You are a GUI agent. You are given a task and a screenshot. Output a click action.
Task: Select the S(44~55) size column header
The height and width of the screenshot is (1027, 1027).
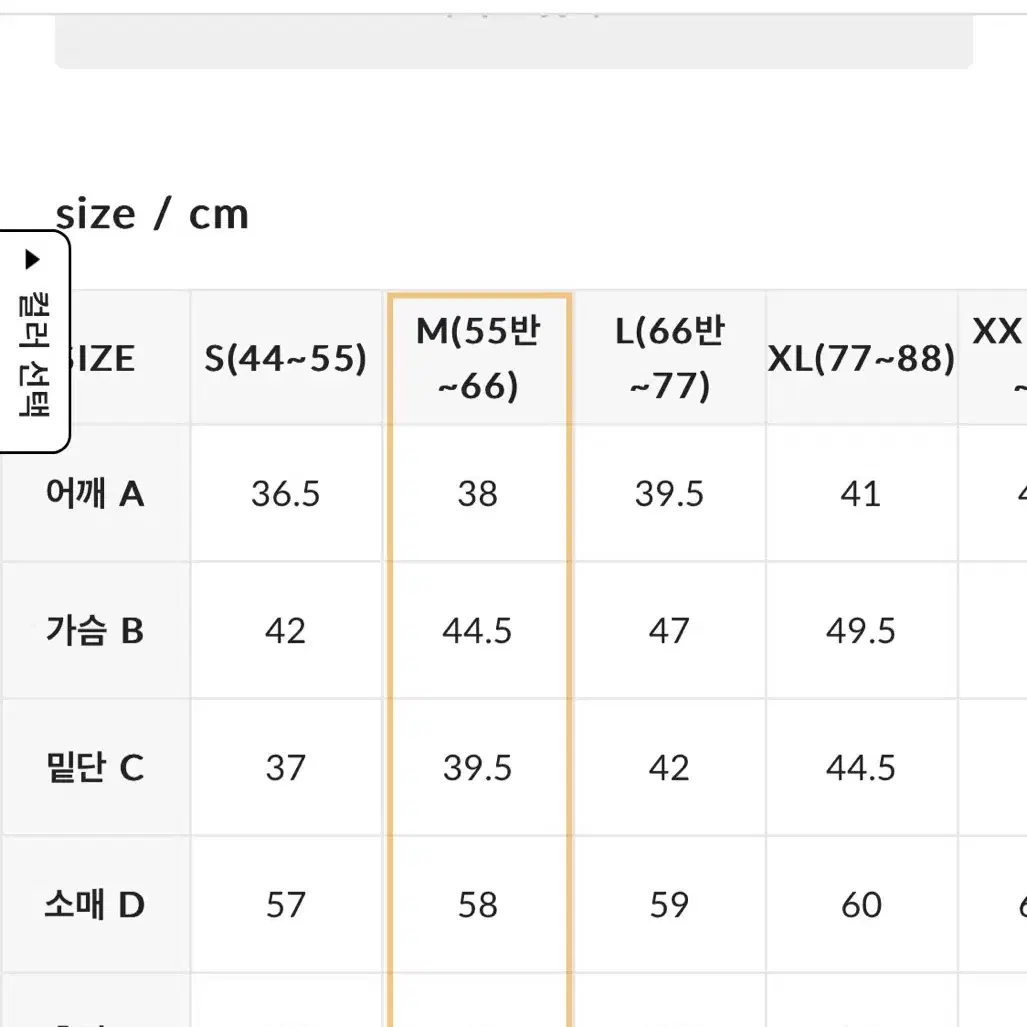click(x=286, y=358)
